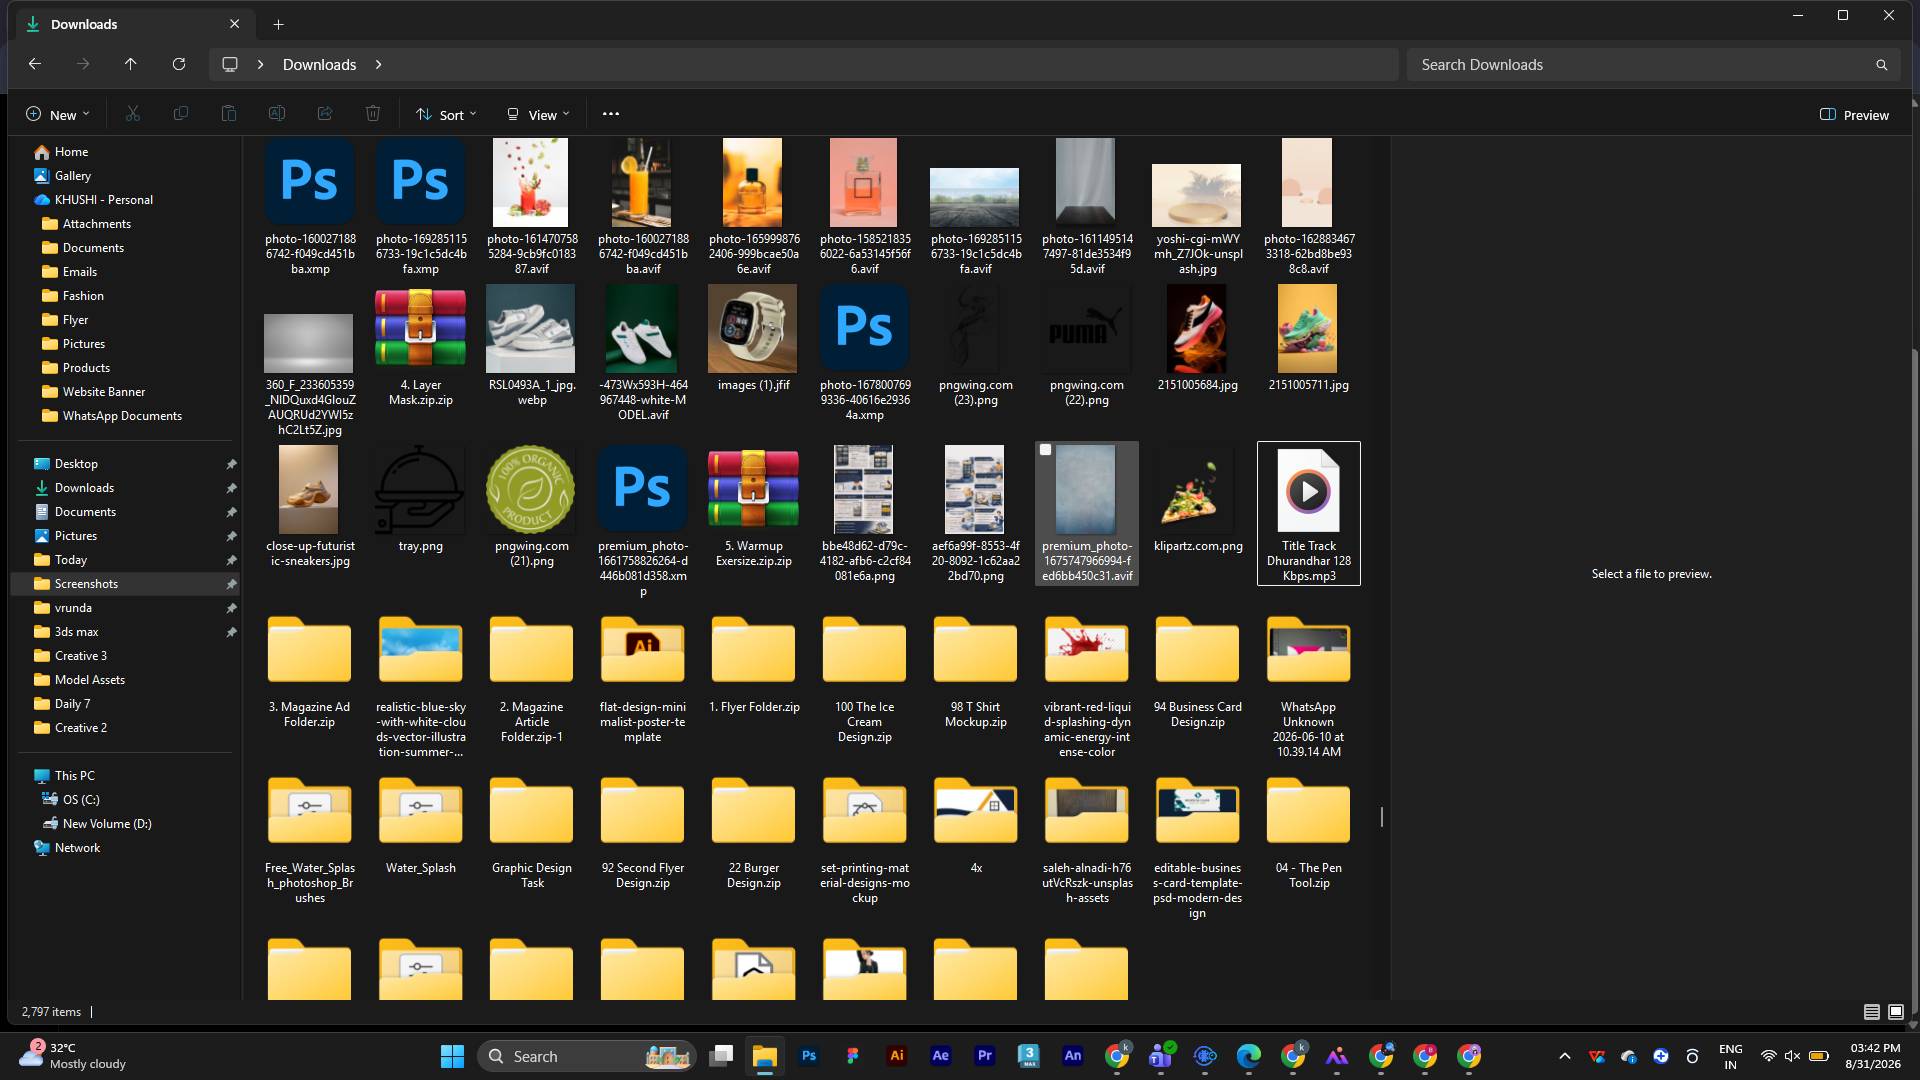Open the See more three-dots menu
This screenshot has height=1080, width=1920.
coord(611,114)
